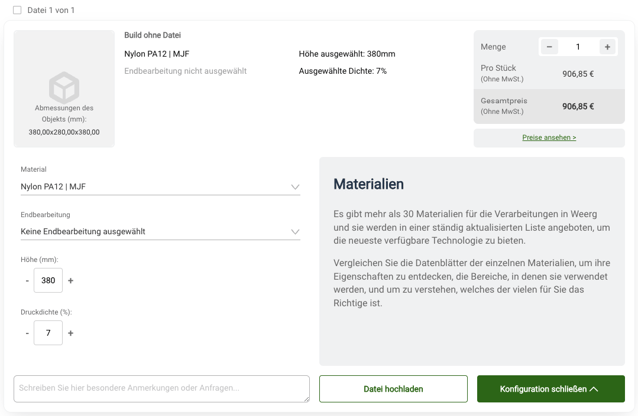The image size is (638, 416).
Task: Click the 3D cube object placeholder icon
Action: tap(64, 88)
